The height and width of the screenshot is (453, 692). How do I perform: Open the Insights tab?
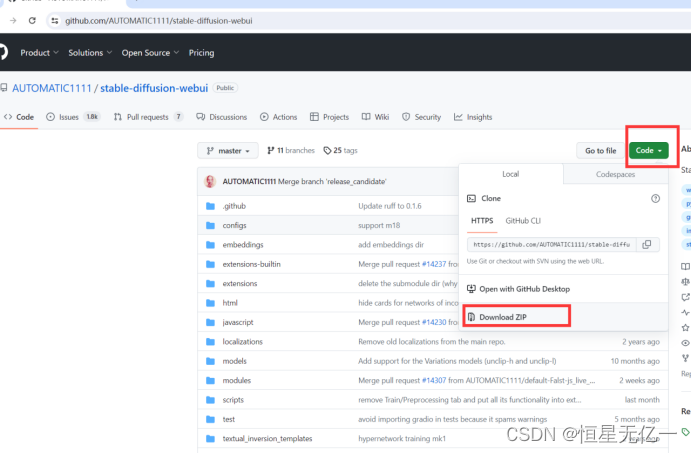[x=473, y=117]
